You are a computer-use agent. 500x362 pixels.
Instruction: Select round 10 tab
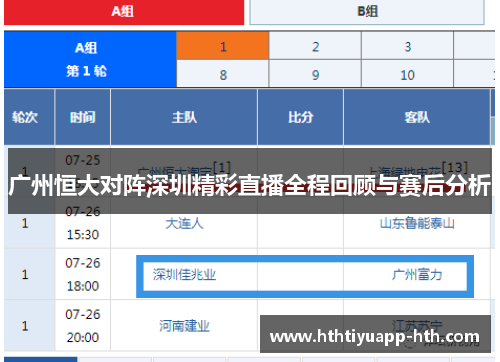click(x=407, y=74)
